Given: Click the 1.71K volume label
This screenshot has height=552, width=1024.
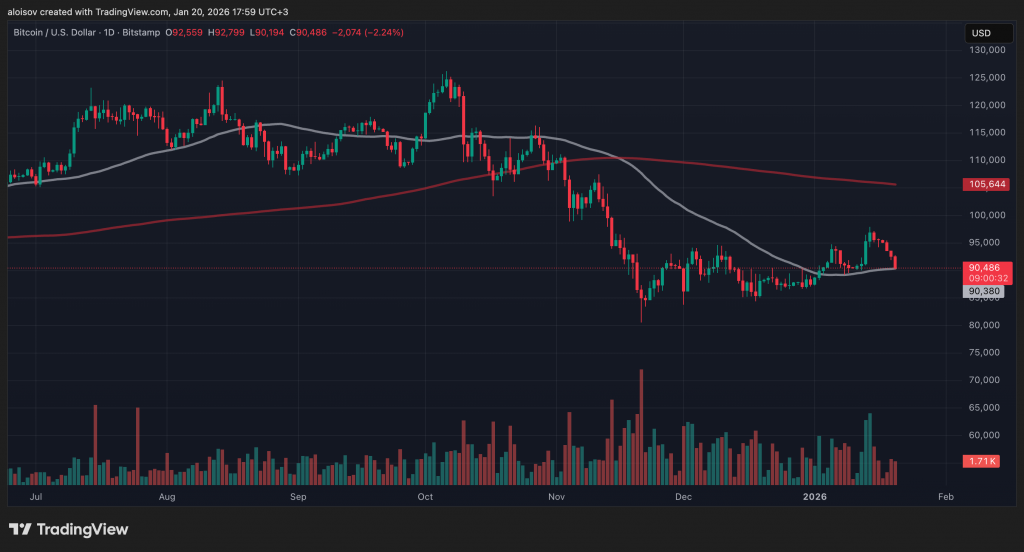Looking at the screenshot, I should pyautogui.click(x=980, y=461).
